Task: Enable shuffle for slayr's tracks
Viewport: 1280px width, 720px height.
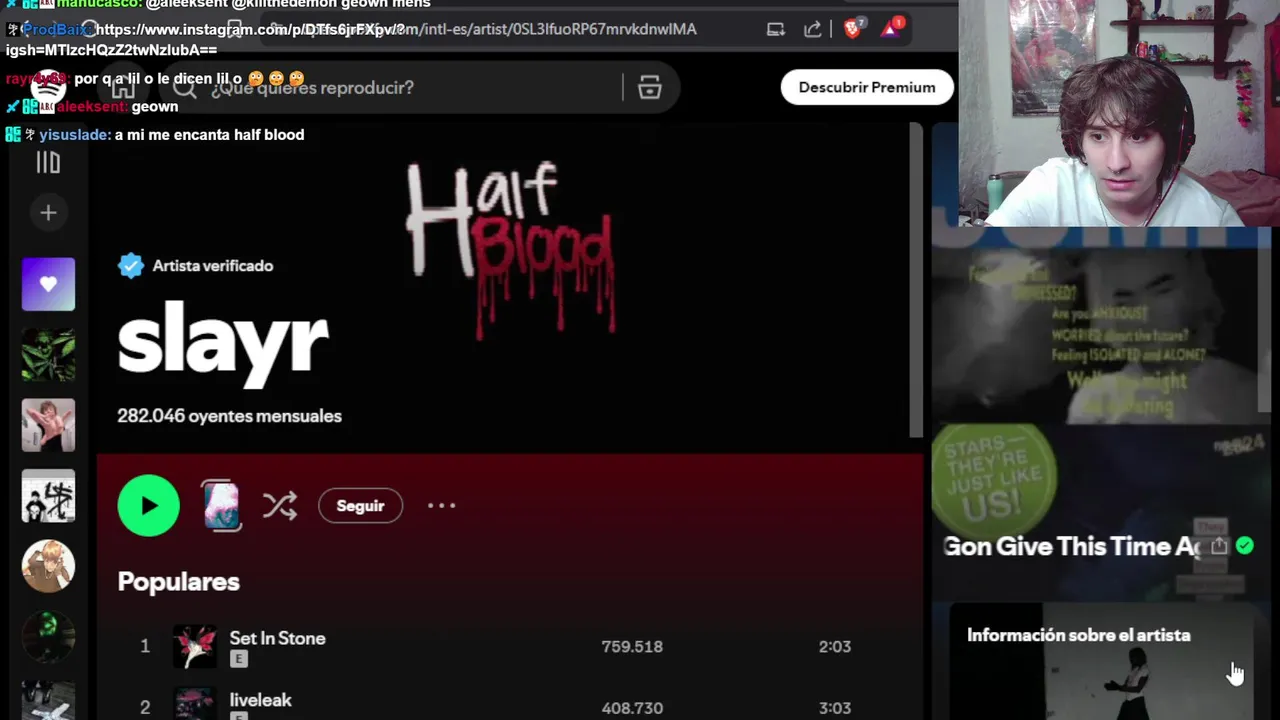Action: 280,505
